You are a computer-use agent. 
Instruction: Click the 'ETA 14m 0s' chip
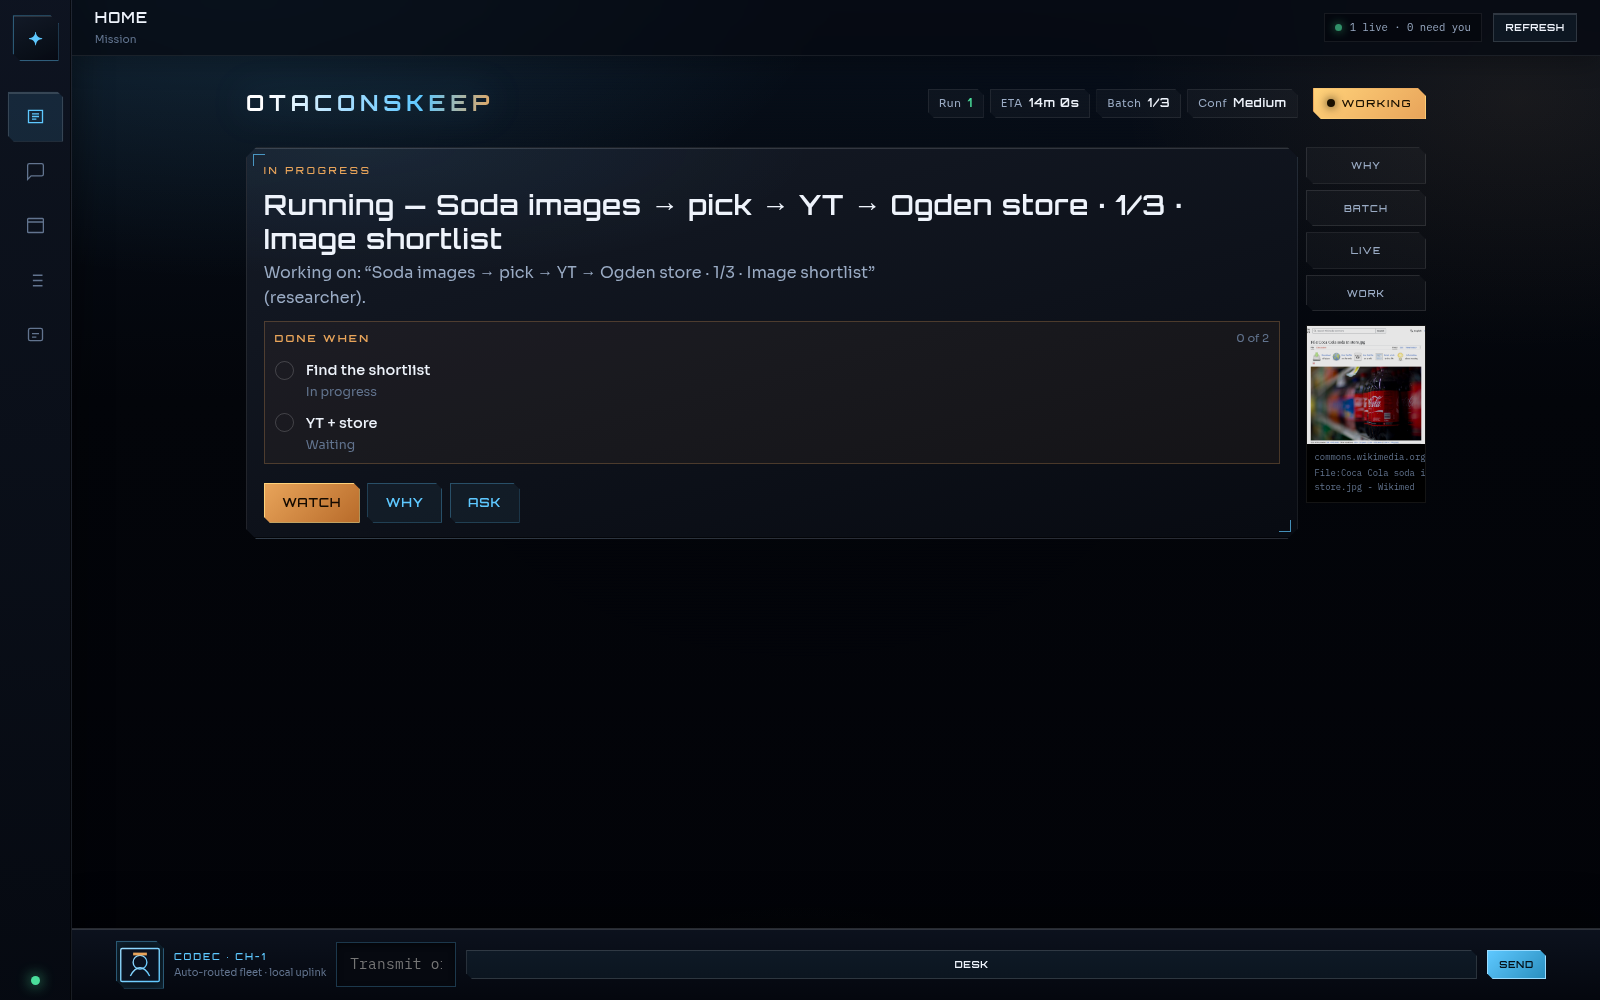1040,103
